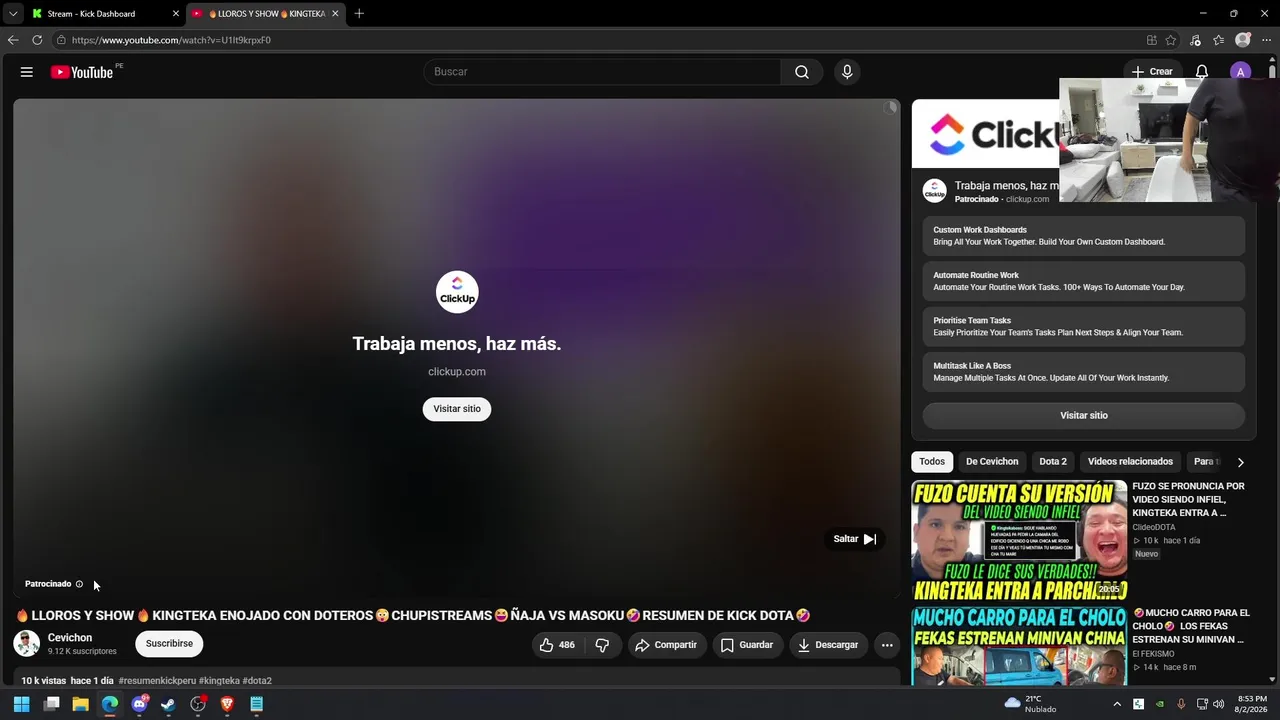The width and height of the screenshot is (1280, 720).
Task: Click the Crear create button
Action: [1152, 72]
